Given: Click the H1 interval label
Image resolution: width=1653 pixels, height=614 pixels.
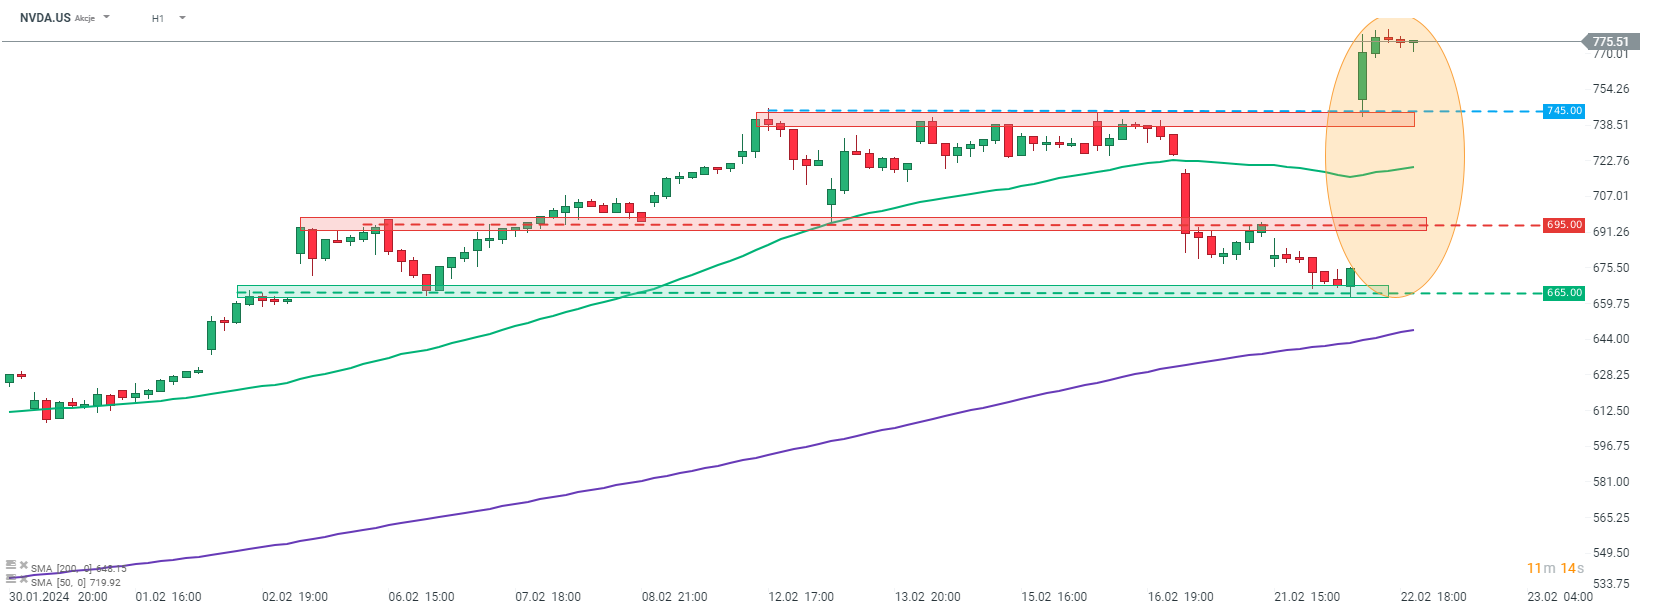Looking at the screenshot, I should coord(158,18).
